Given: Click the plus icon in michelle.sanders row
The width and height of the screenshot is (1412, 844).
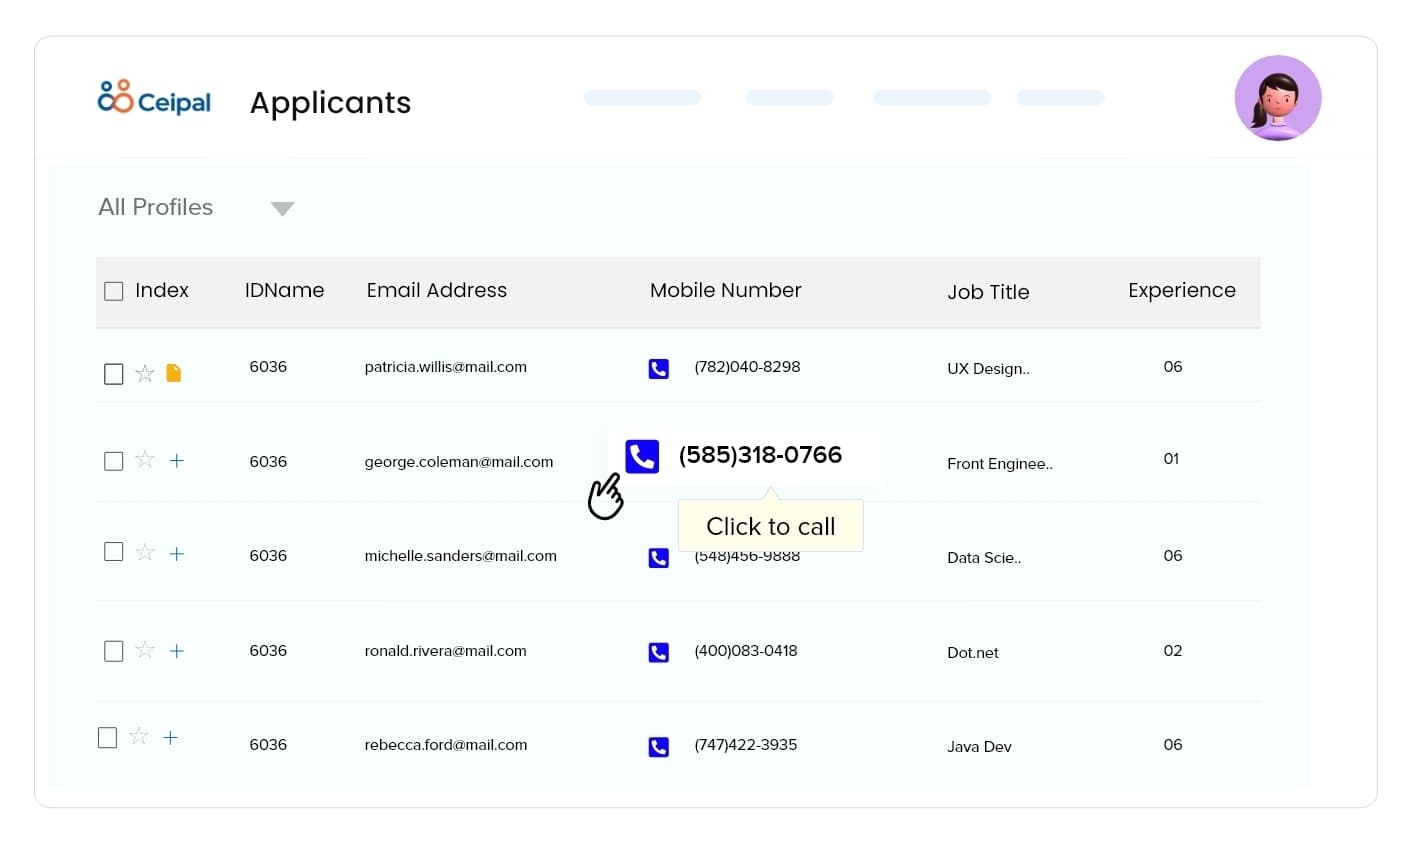Looking at the screenshot, I should pos(177,553).
